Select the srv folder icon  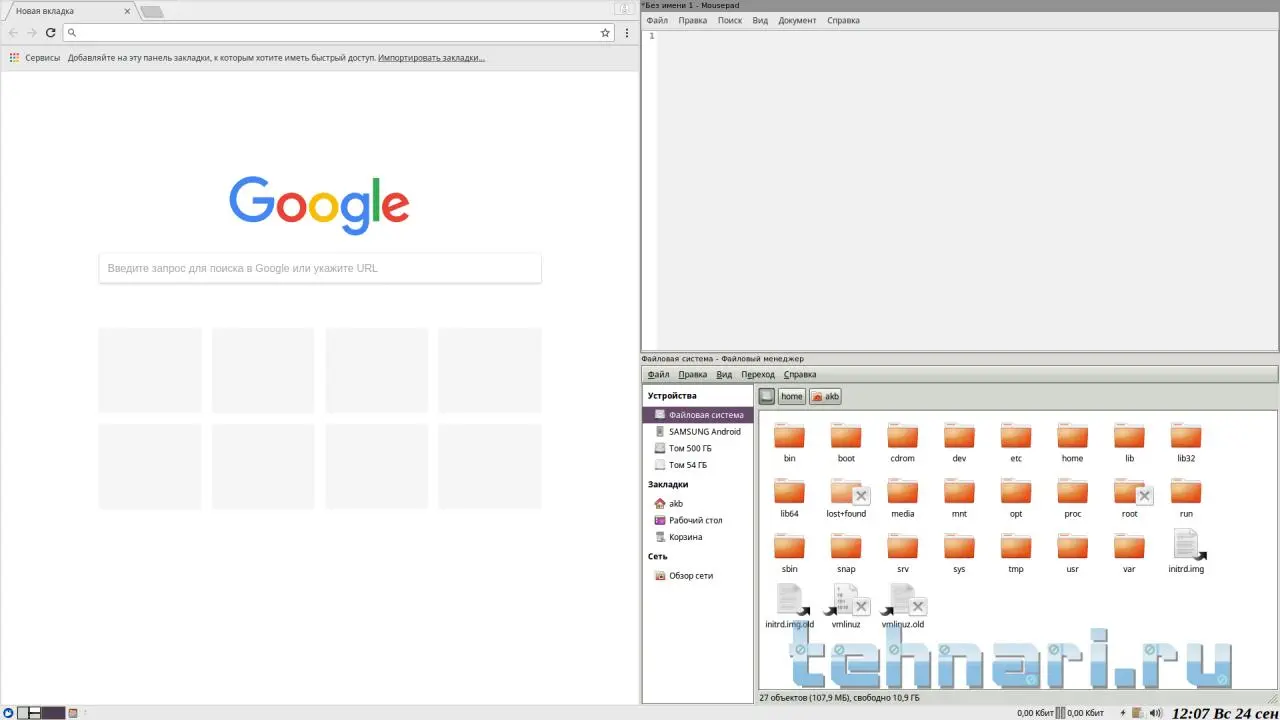pyautogui.click(x=902, y=546)
